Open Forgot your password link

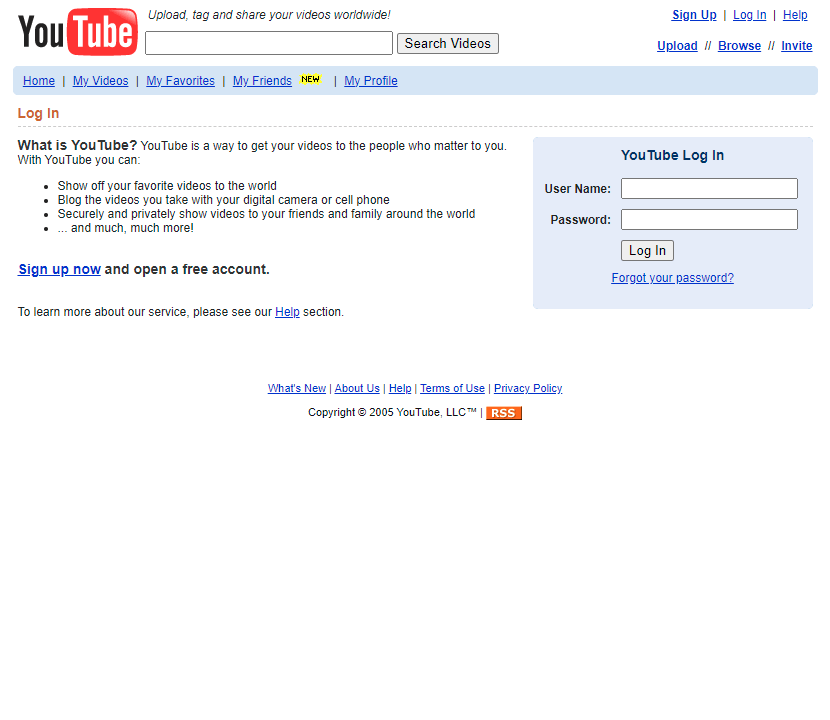(672, 278)
